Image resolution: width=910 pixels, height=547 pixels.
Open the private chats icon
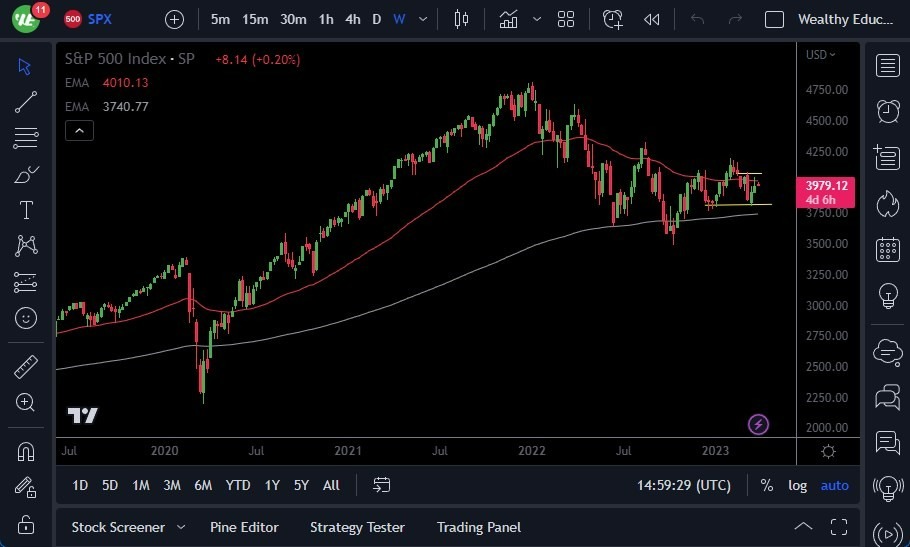(888, 398)
